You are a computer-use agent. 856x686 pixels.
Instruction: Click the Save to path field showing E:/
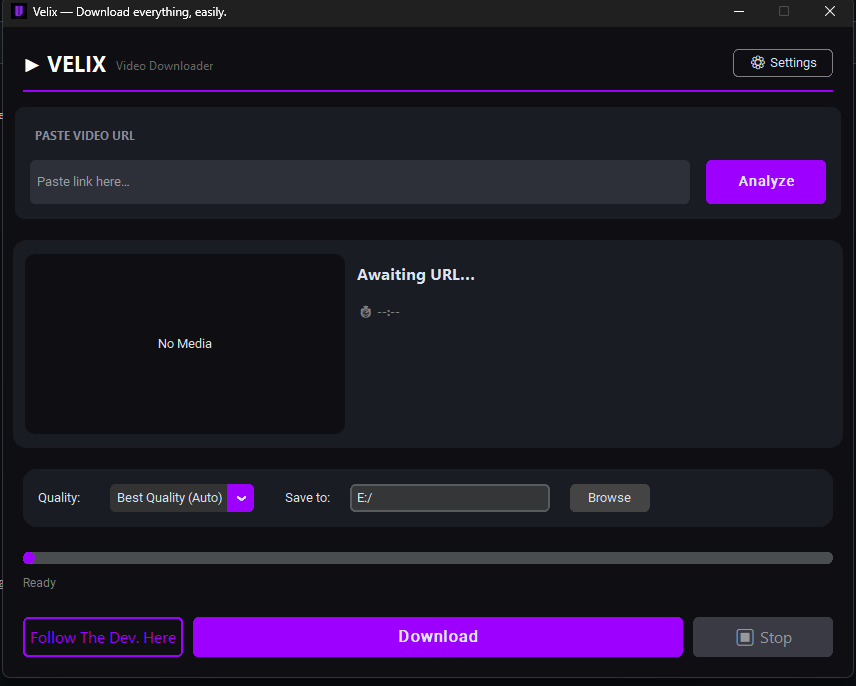450,498
